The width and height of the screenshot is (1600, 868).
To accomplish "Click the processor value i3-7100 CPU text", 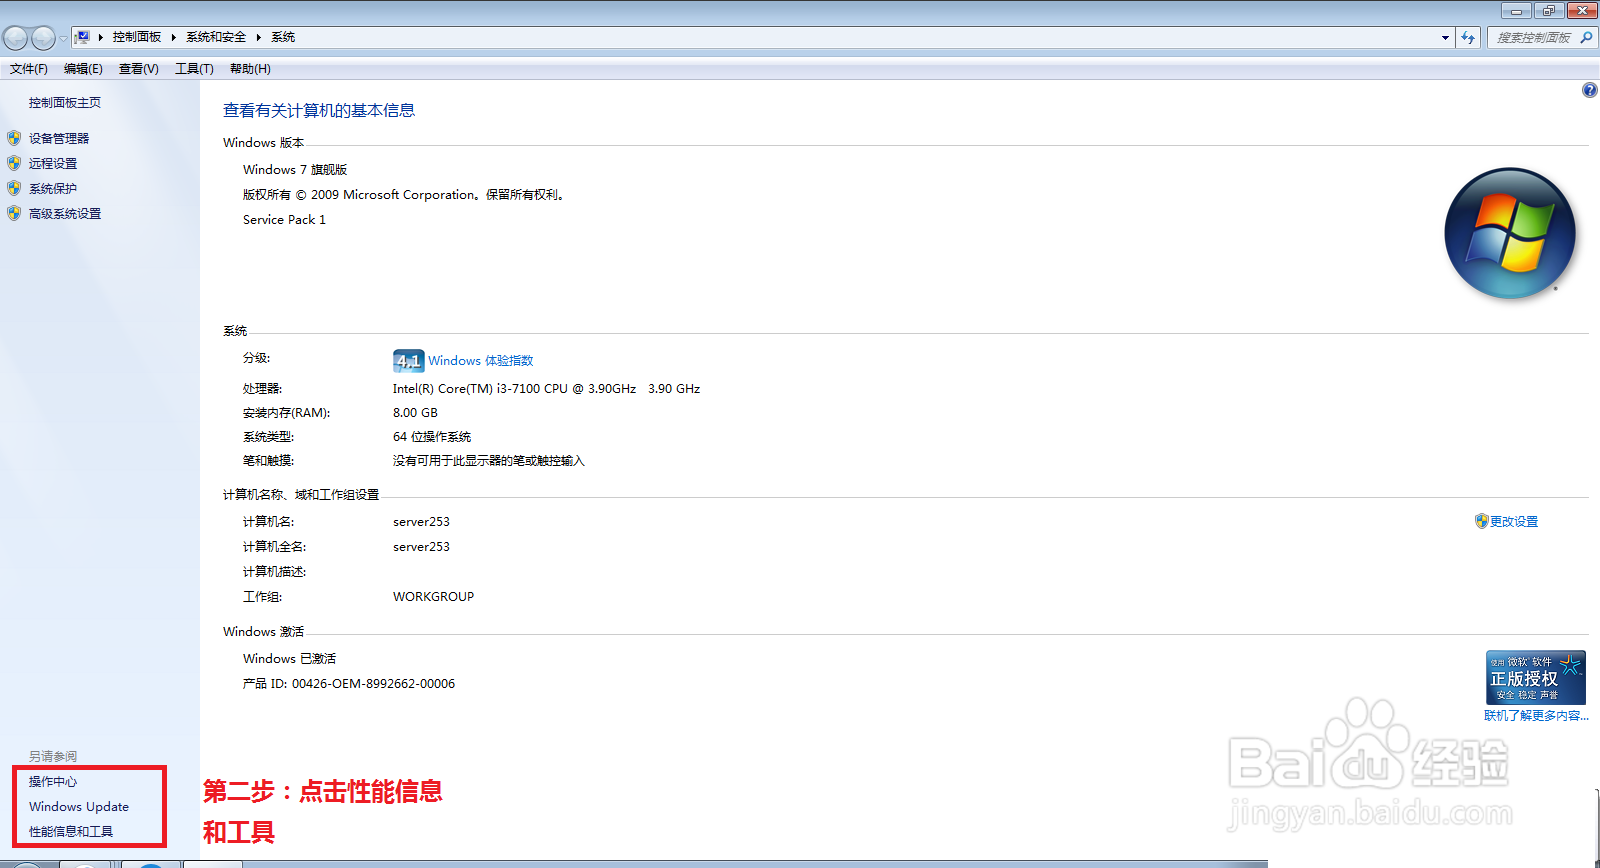I will click(546, 389).
